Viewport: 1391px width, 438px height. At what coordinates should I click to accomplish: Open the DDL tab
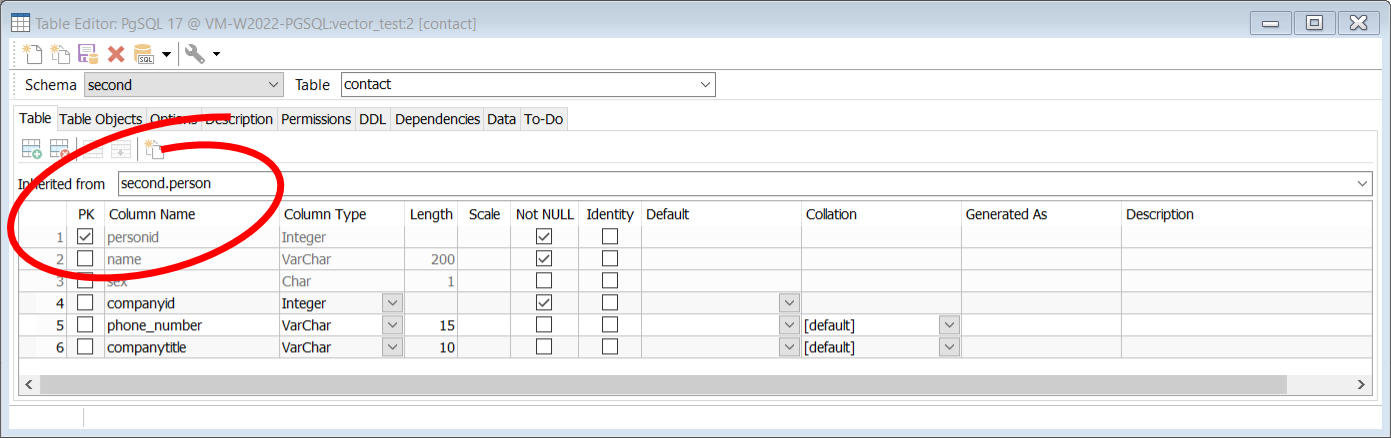pos(372,119)
